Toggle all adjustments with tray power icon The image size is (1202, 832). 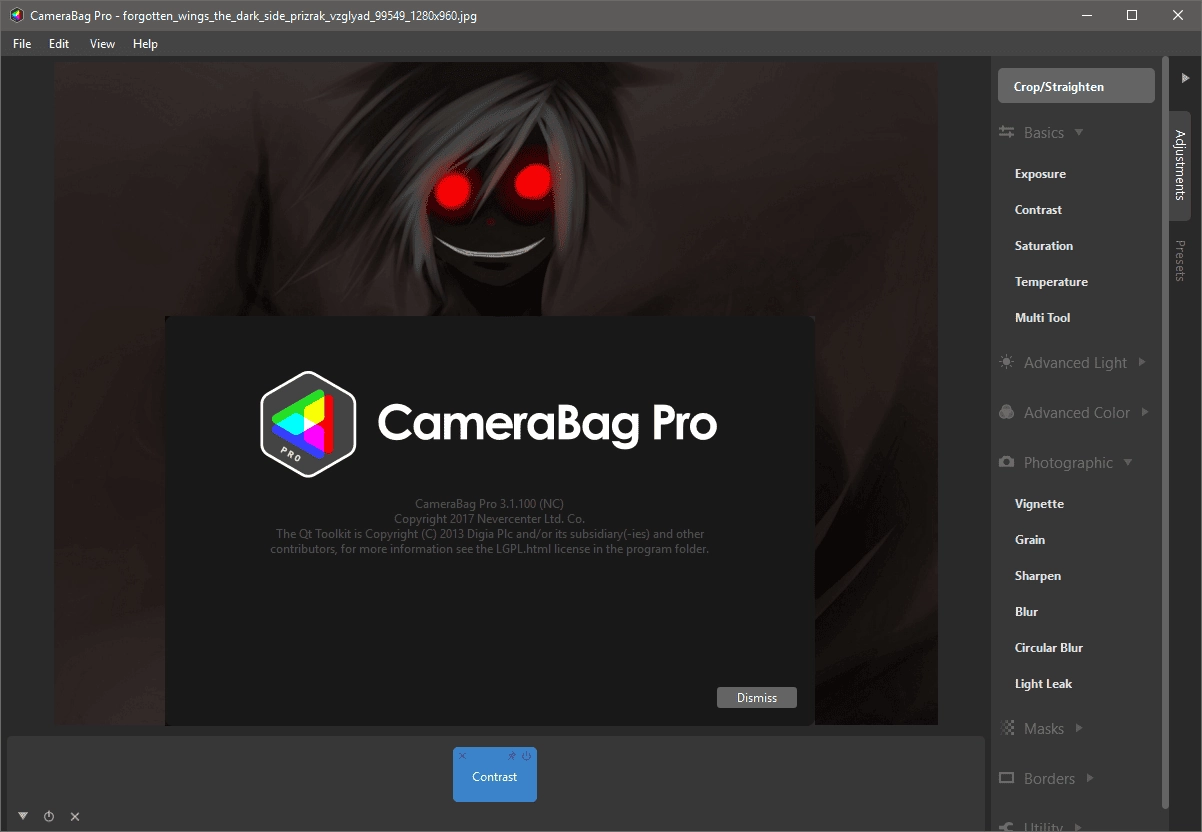click(x=49, y=817)
